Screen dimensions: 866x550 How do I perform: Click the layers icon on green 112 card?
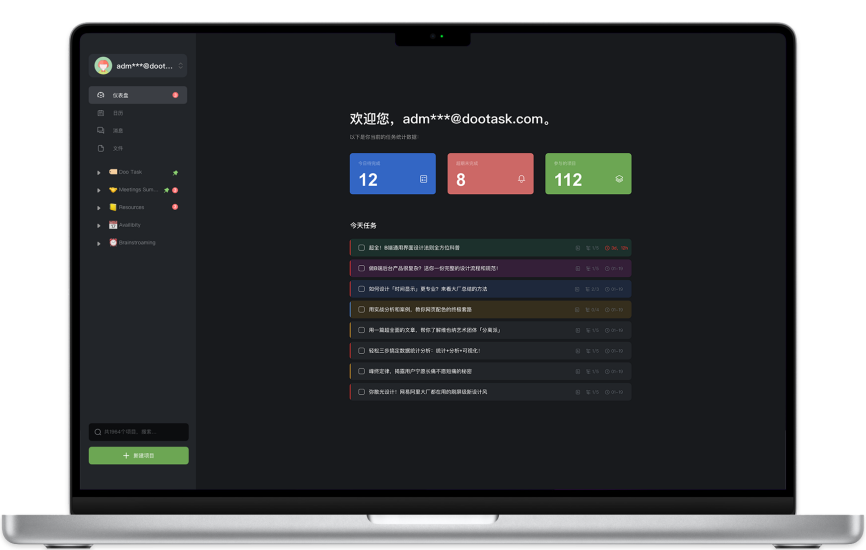(619, 179)
